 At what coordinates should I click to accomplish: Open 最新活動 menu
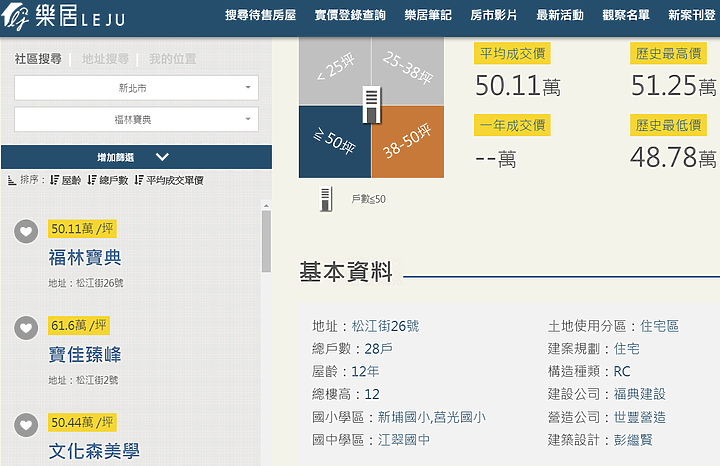pyautogui.click(x=560, y=15)
